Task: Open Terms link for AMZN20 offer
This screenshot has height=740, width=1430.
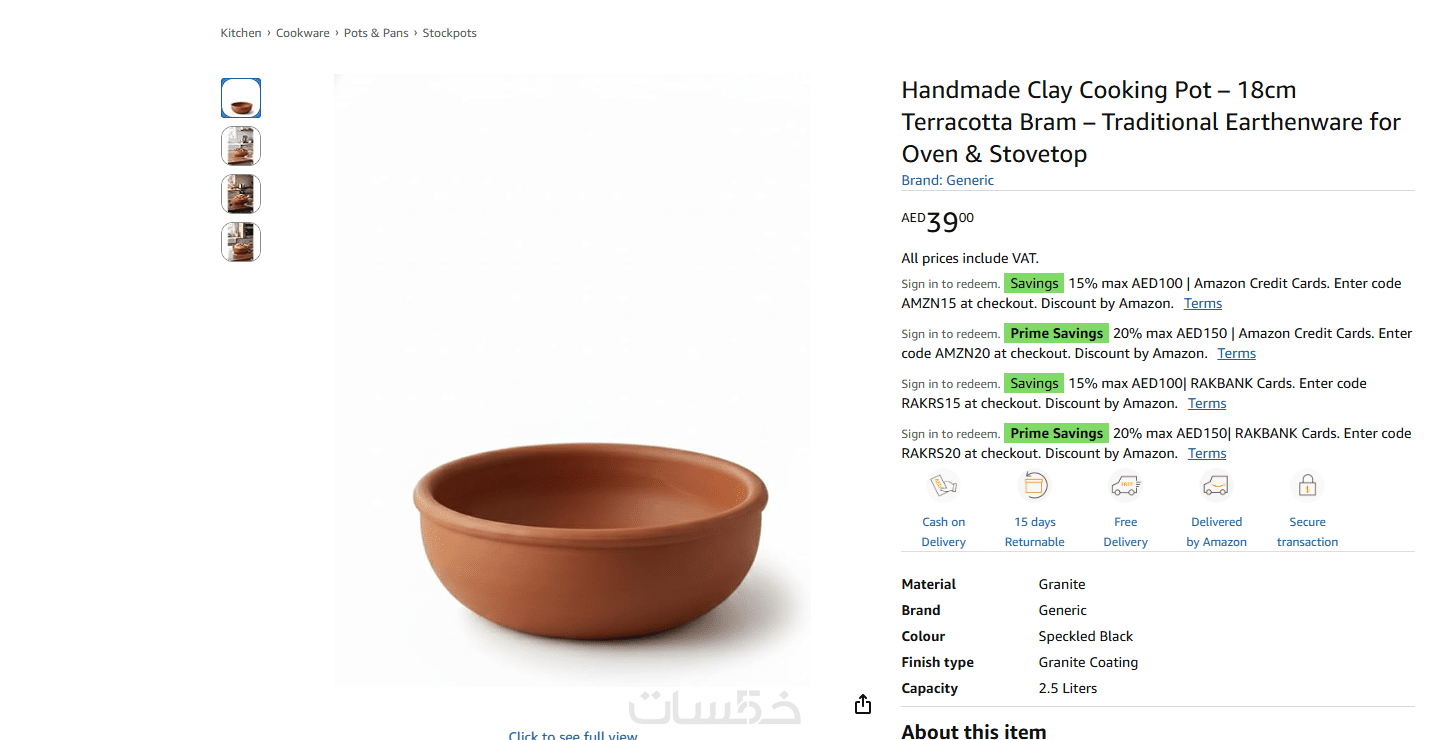Action: click(1237, 354)
